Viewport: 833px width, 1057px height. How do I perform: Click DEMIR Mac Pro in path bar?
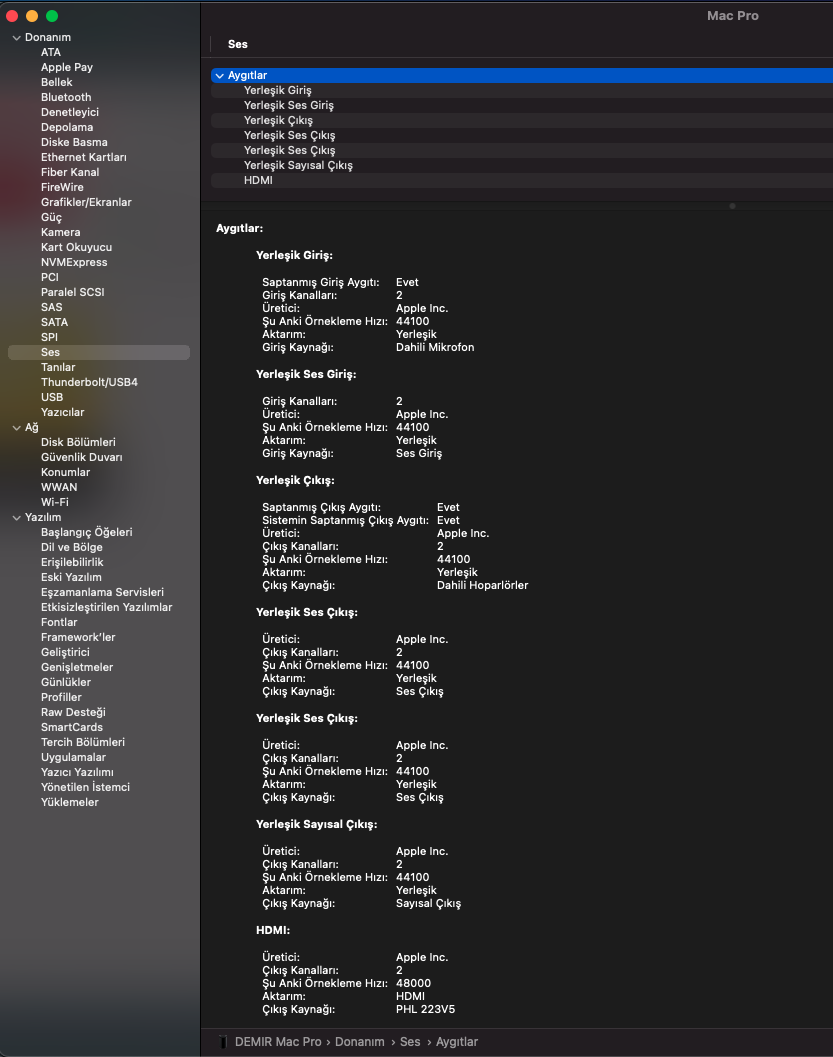point(278,1041)
